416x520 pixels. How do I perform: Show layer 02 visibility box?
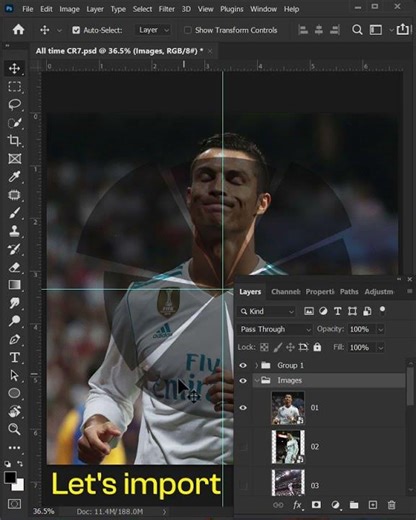coord(243,447)
